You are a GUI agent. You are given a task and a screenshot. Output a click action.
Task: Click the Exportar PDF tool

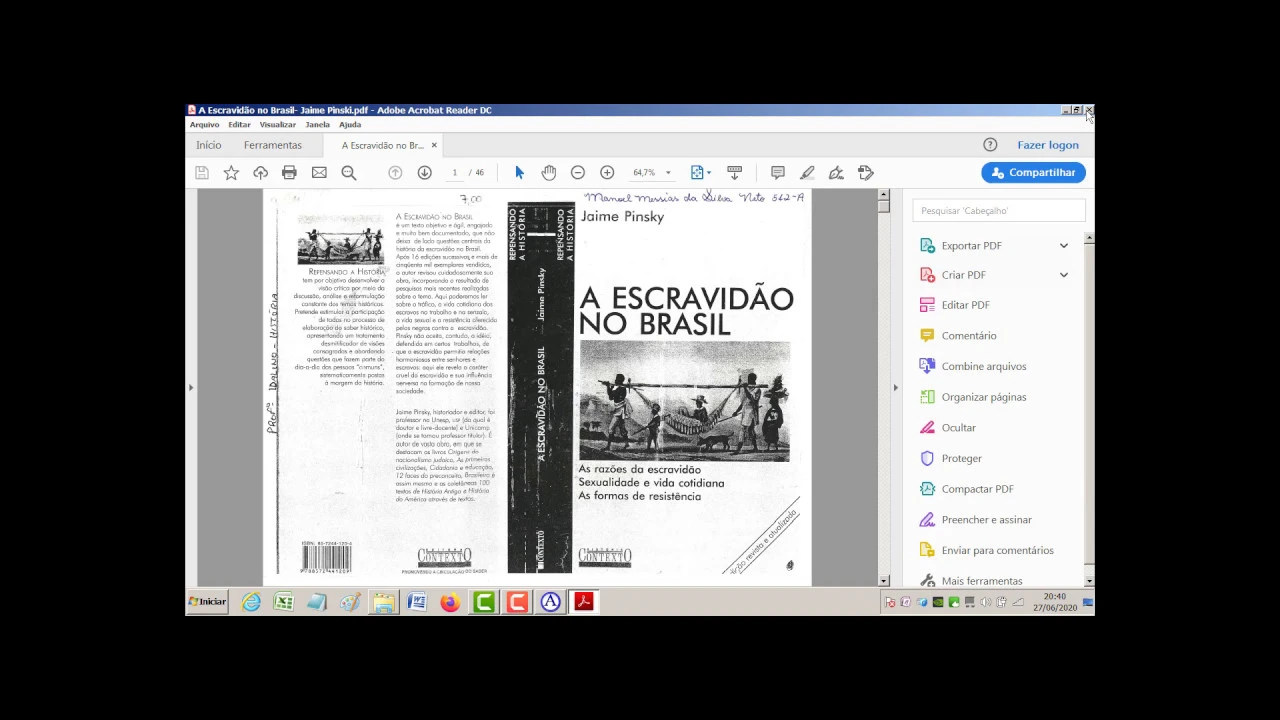pos(971,246)
